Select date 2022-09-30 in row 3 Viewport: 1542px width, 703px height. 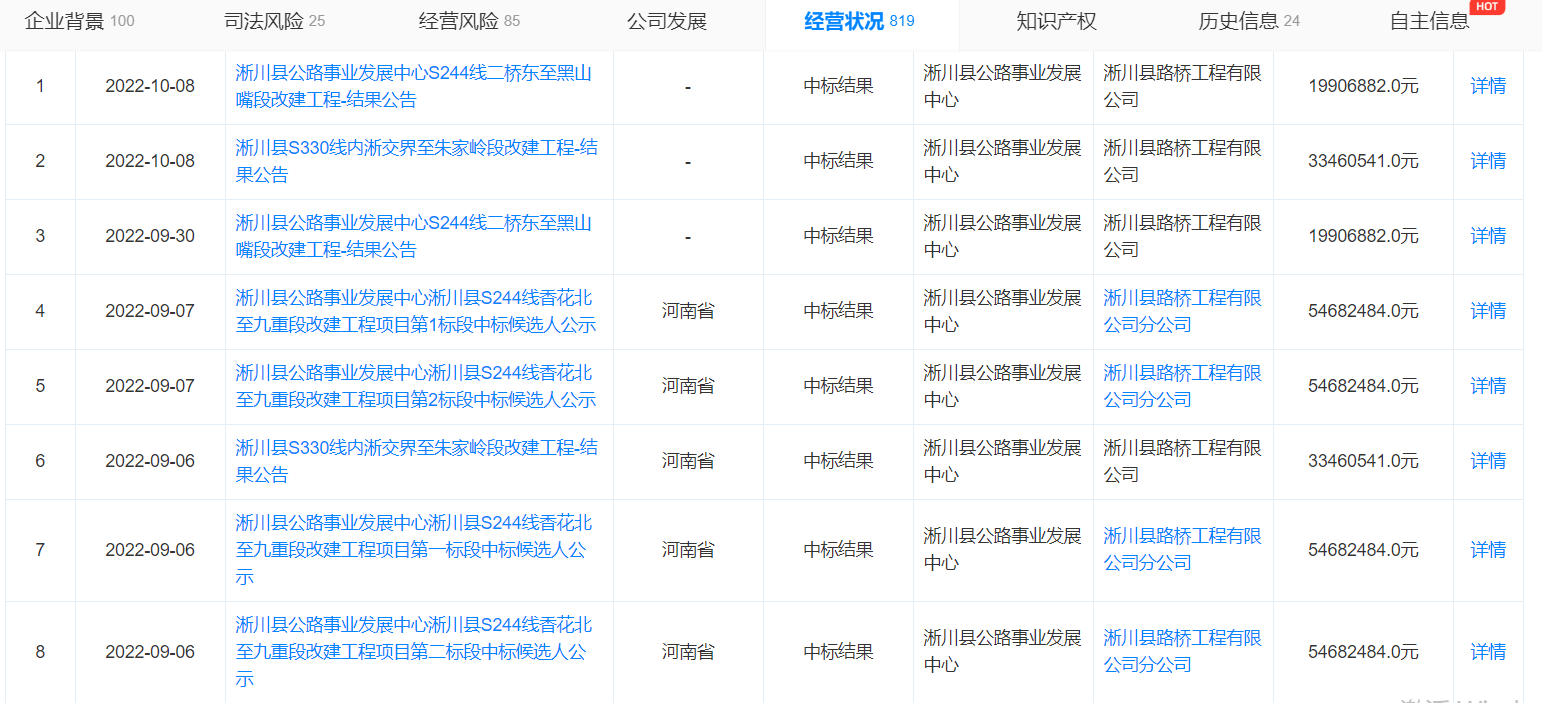click(x=150, y=236)
